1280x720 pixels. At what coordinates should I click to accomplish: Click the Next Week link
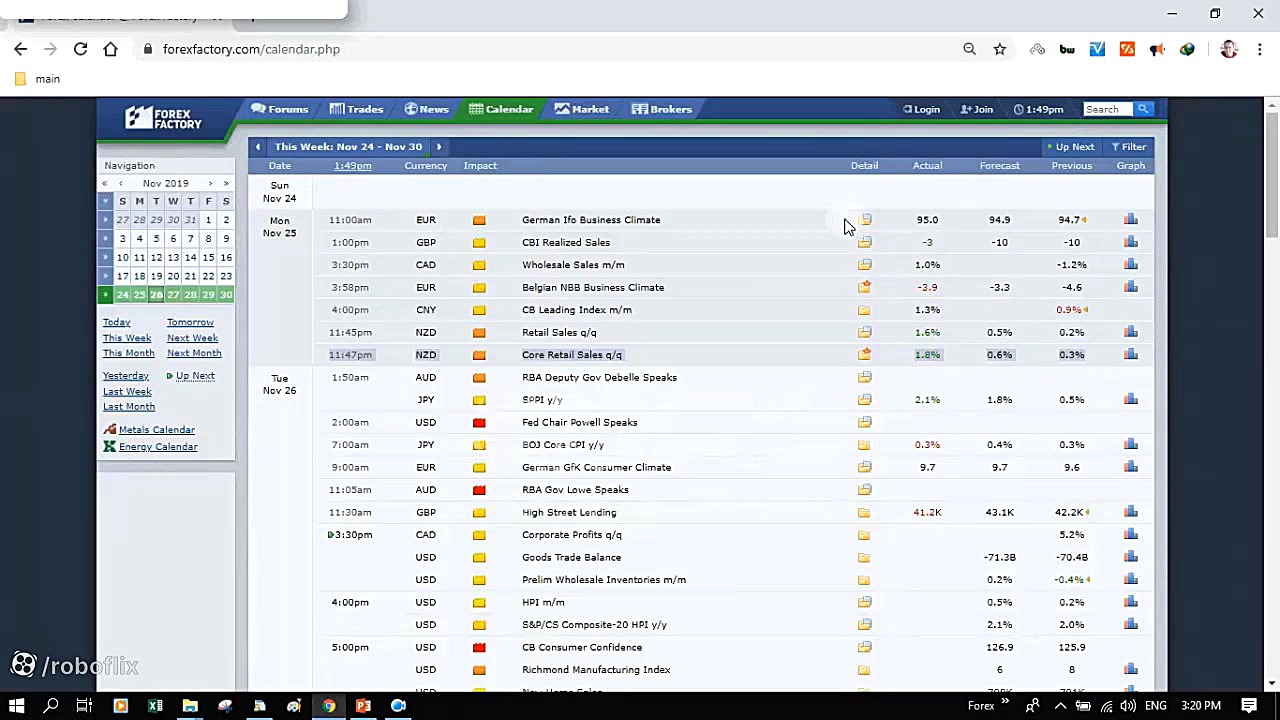pyautogui.click(x=192, y=338)
